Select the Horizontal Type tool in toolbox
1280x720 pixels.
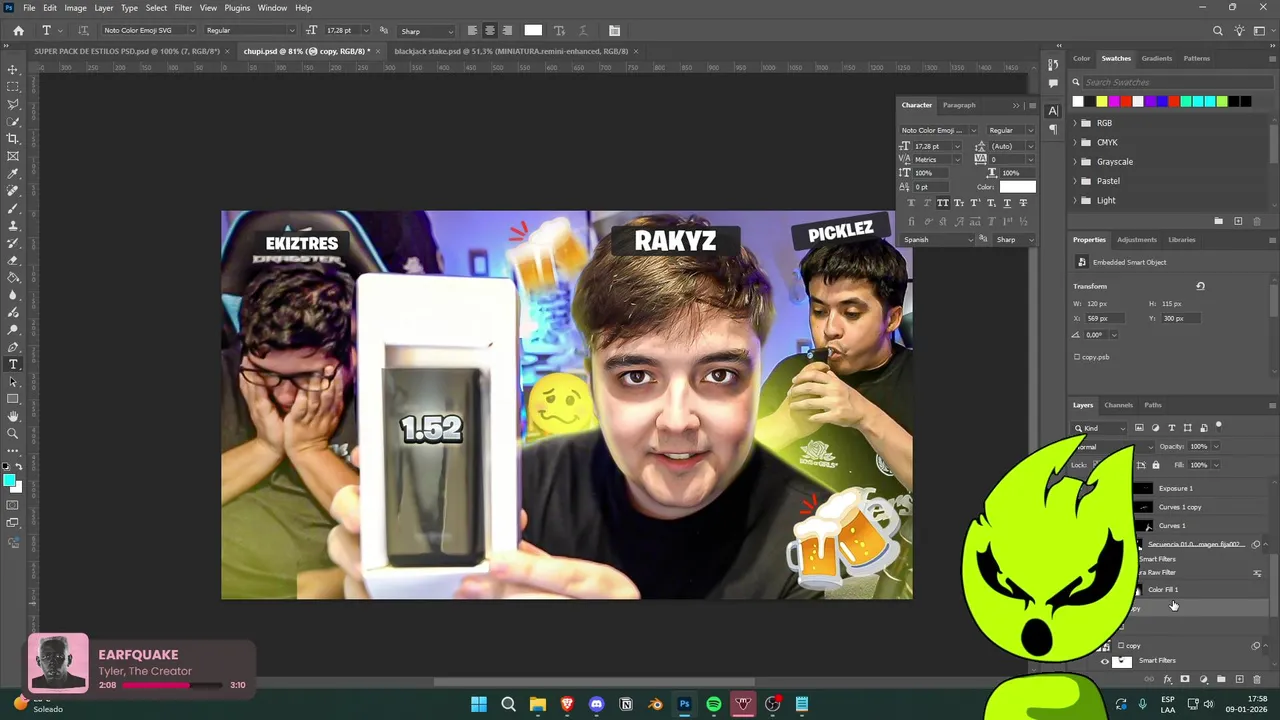pos(13,364)
